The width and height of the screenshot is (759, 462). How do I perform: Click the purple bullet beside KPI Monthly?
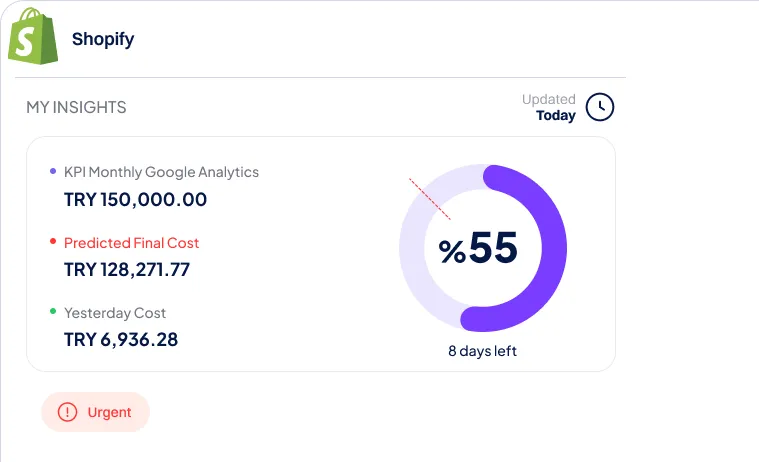click(53, 171)
